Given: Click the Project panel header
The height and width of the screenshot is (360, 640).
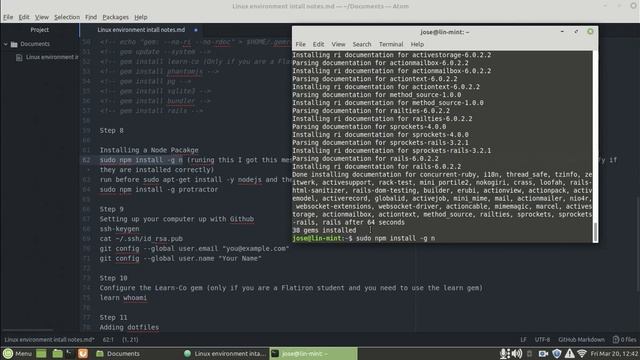Looking at the screenshot, I should [40, 30].
